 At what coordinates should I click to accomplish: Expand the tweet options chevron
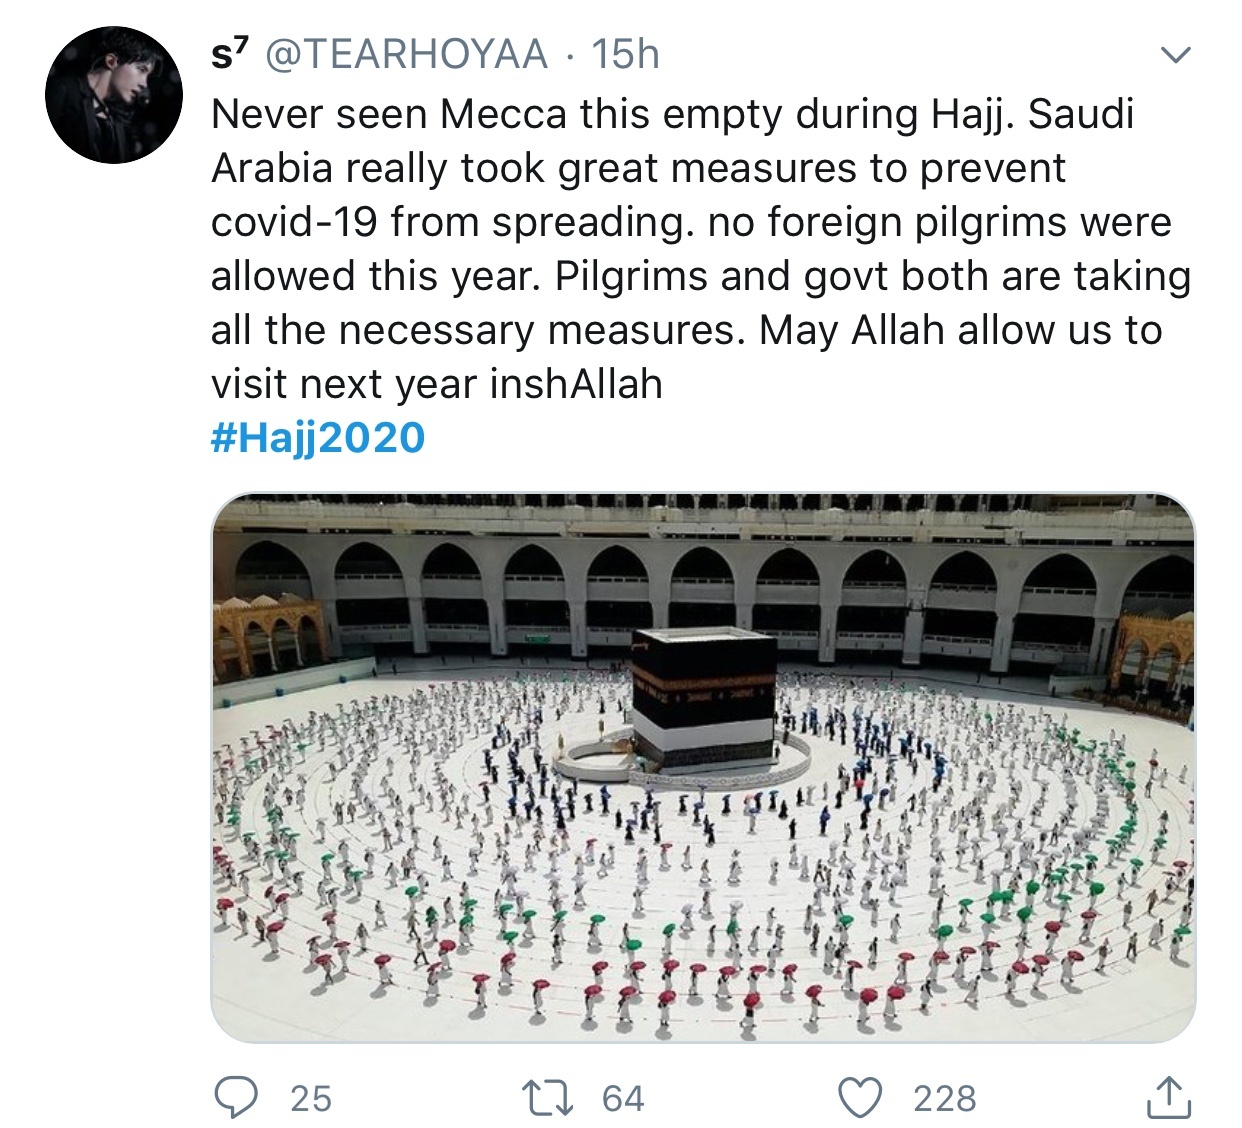(x=1176, y=55)
